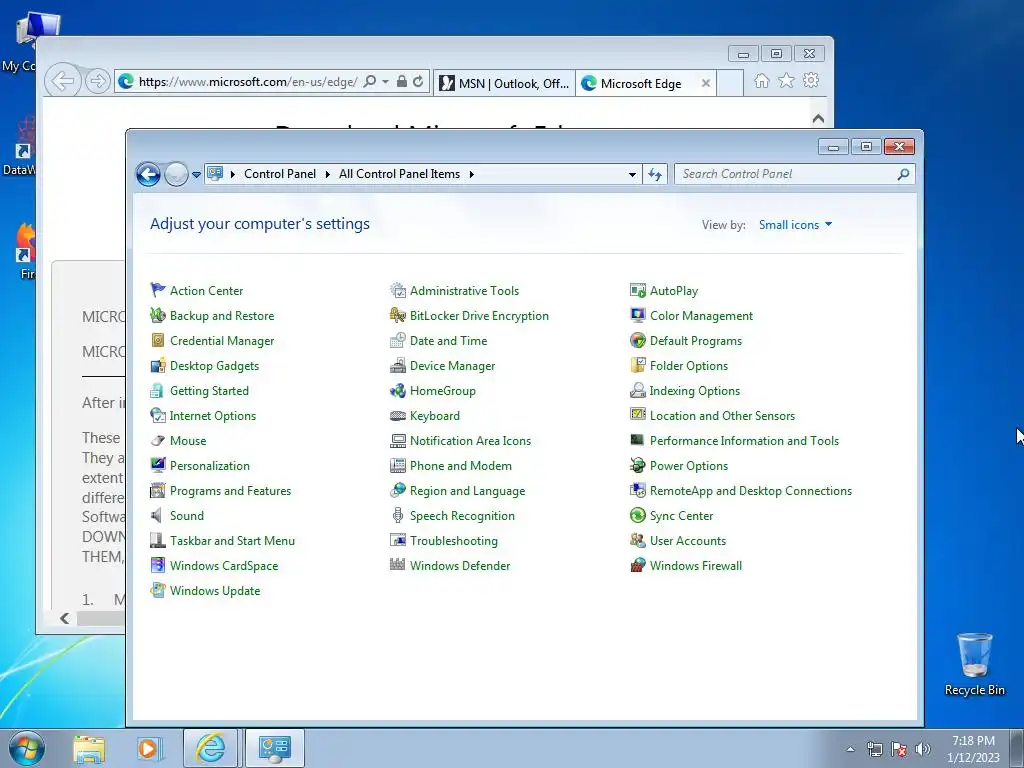Screen dimensions: 1024x768
Task: Open the Taskbar and Start Menu link
Action: 232,541
